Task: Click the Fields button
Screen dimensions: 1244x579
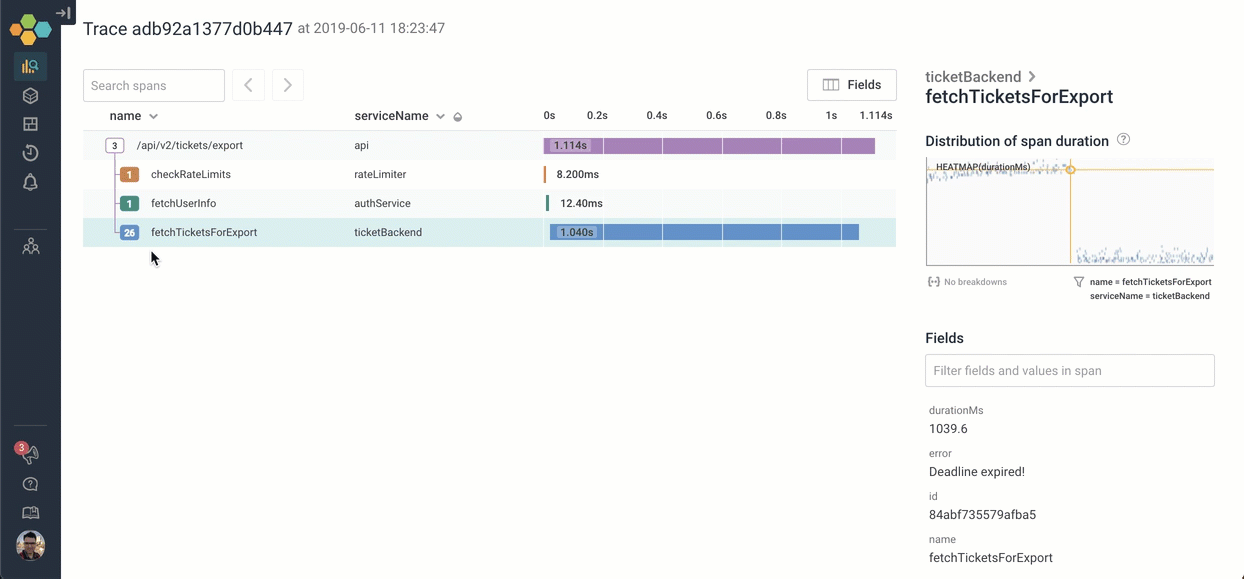Action: pyautogui.click(x=851, y=85)
